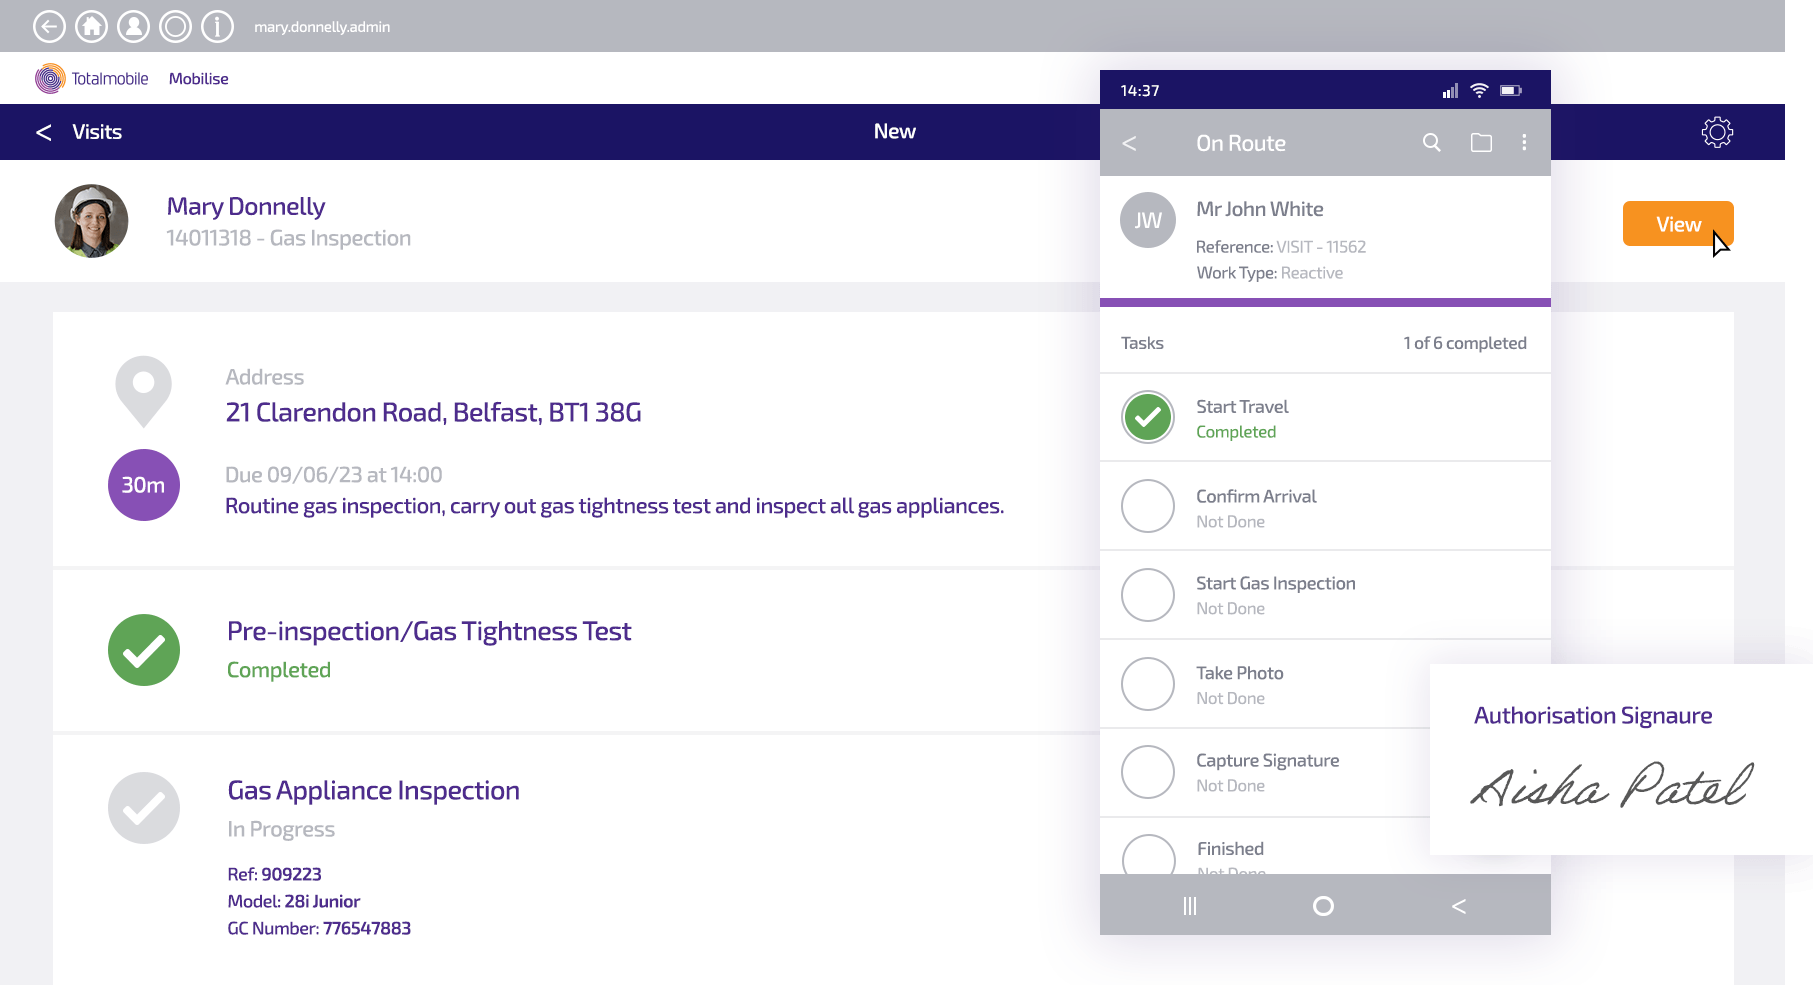Uncheck the completed Start Travel checkmark
Image resolution: width=1813 pixels, height=985 pixels.
pyautogui.click(x=1148, y=417)
